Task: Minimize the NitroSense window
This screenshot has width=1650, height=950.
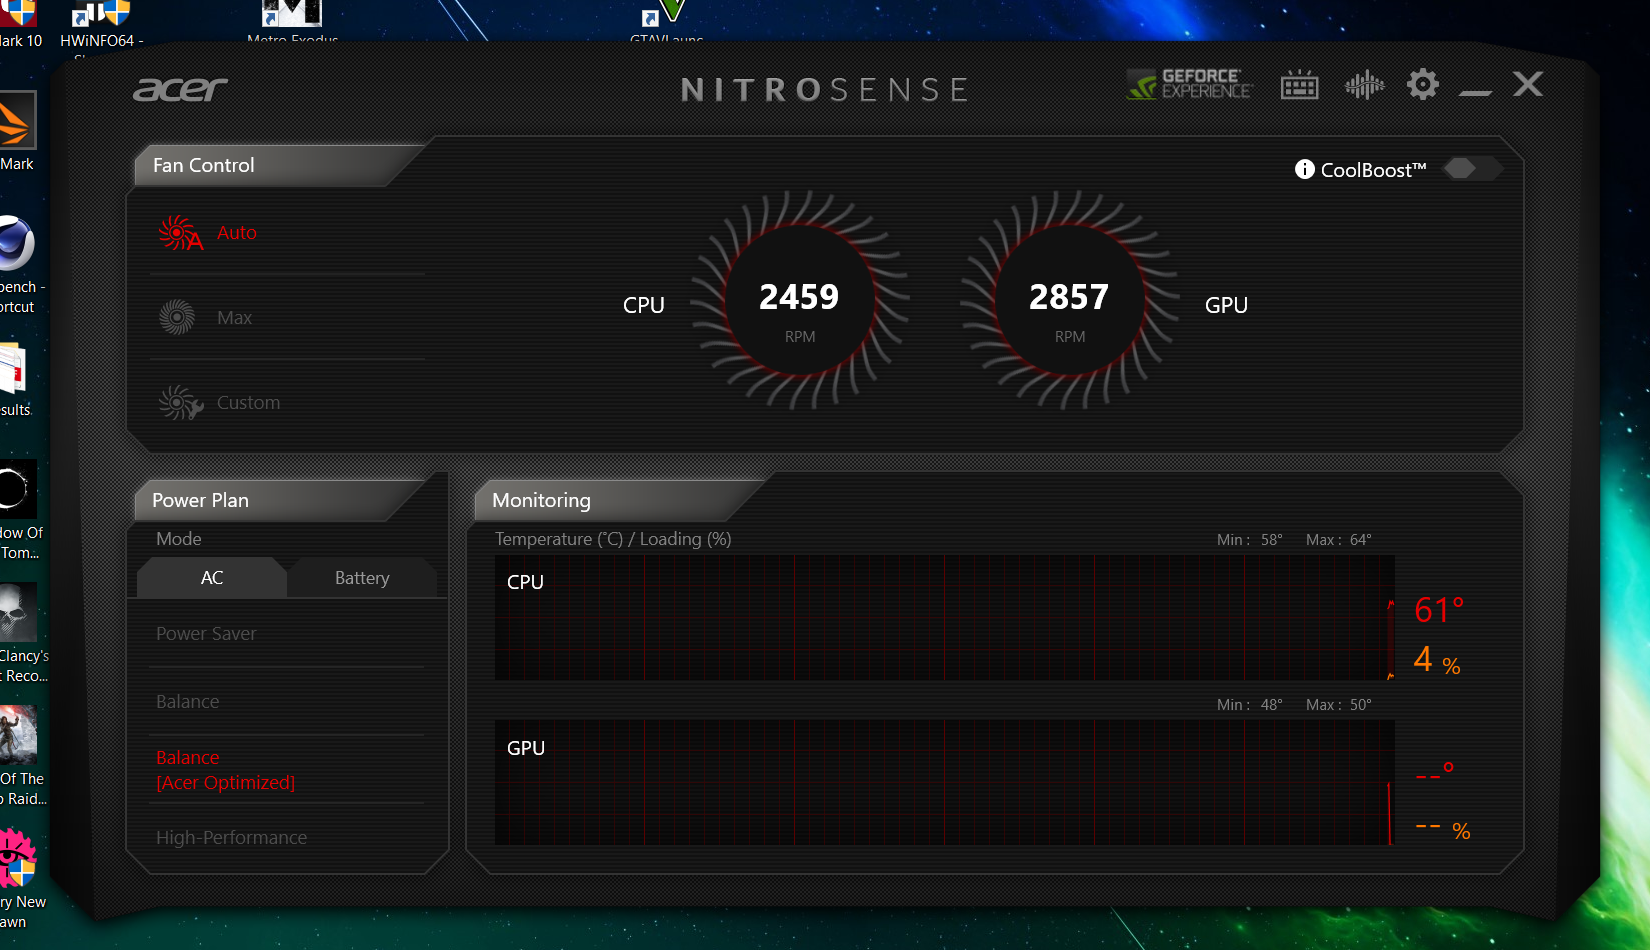Action: pos(1475,91)
